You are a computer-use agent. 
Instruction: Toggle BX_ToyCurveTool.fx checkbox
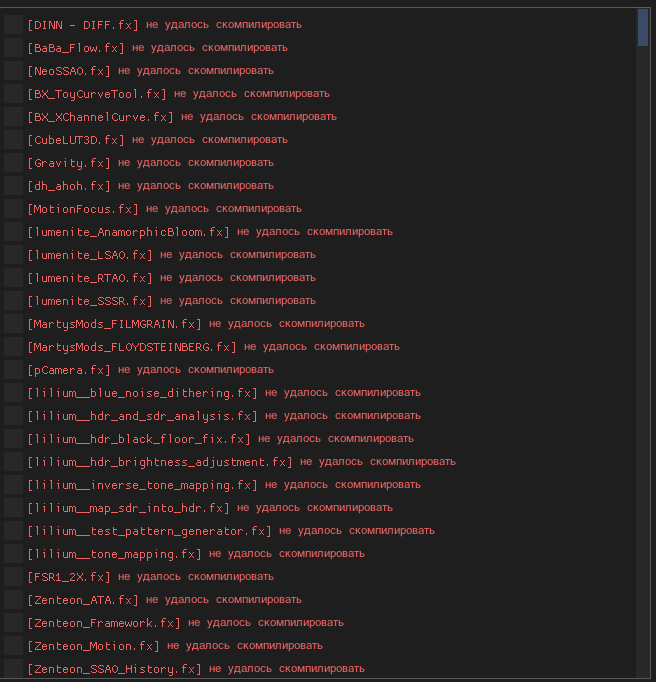point(13,94)
